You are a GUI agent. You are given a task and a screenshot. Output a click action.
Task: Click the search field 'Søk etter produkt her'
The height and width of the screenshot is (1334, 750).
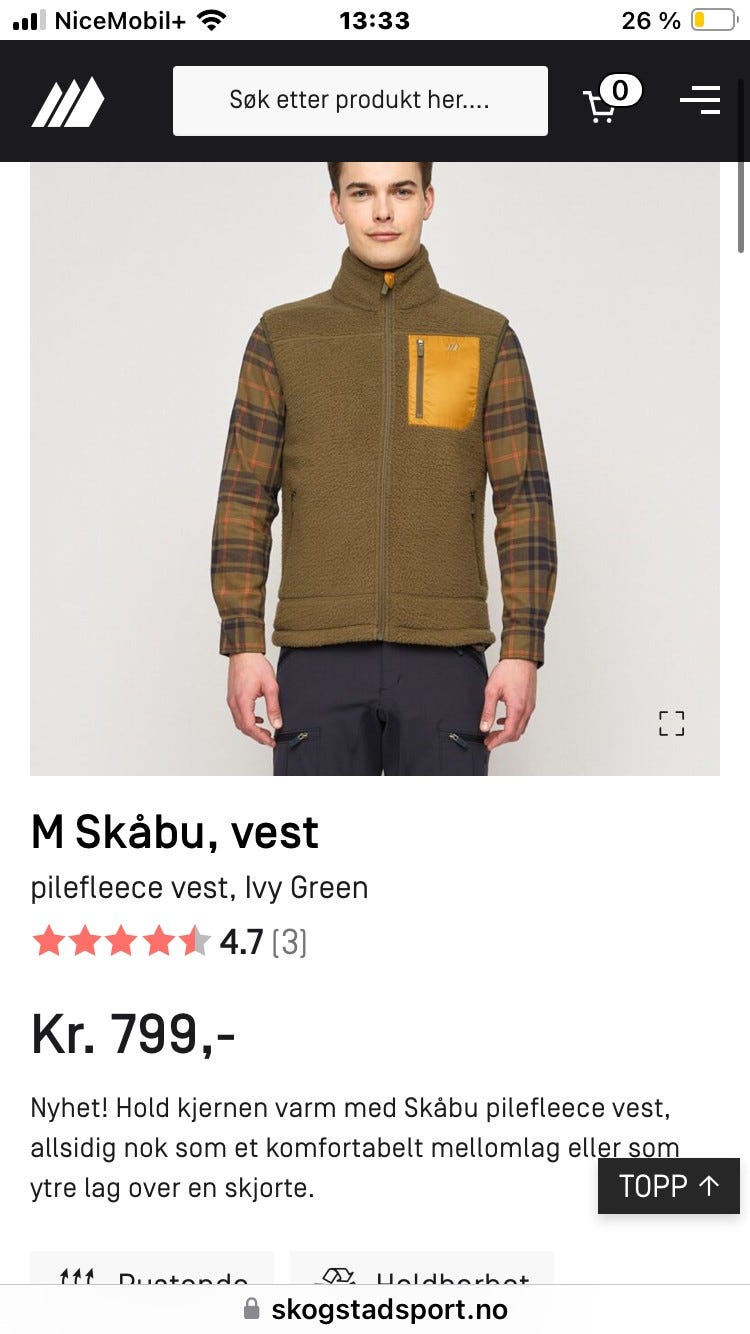click(360, 100)
